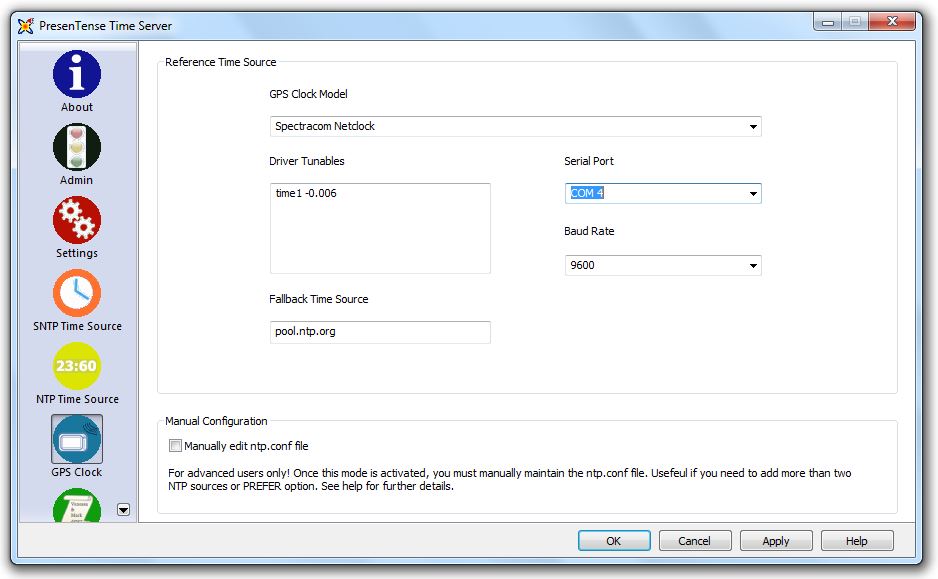Cancel the configuration changes

point(695,540)
